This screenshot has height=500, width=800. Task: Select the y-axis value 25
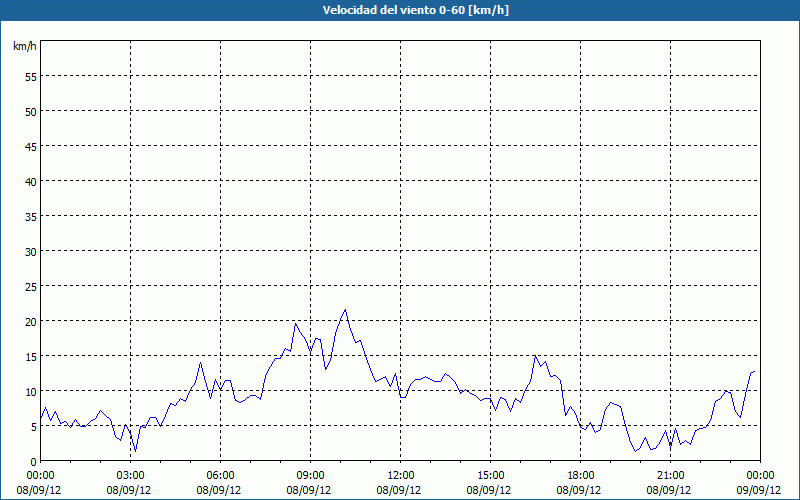(x=31, y=286)
